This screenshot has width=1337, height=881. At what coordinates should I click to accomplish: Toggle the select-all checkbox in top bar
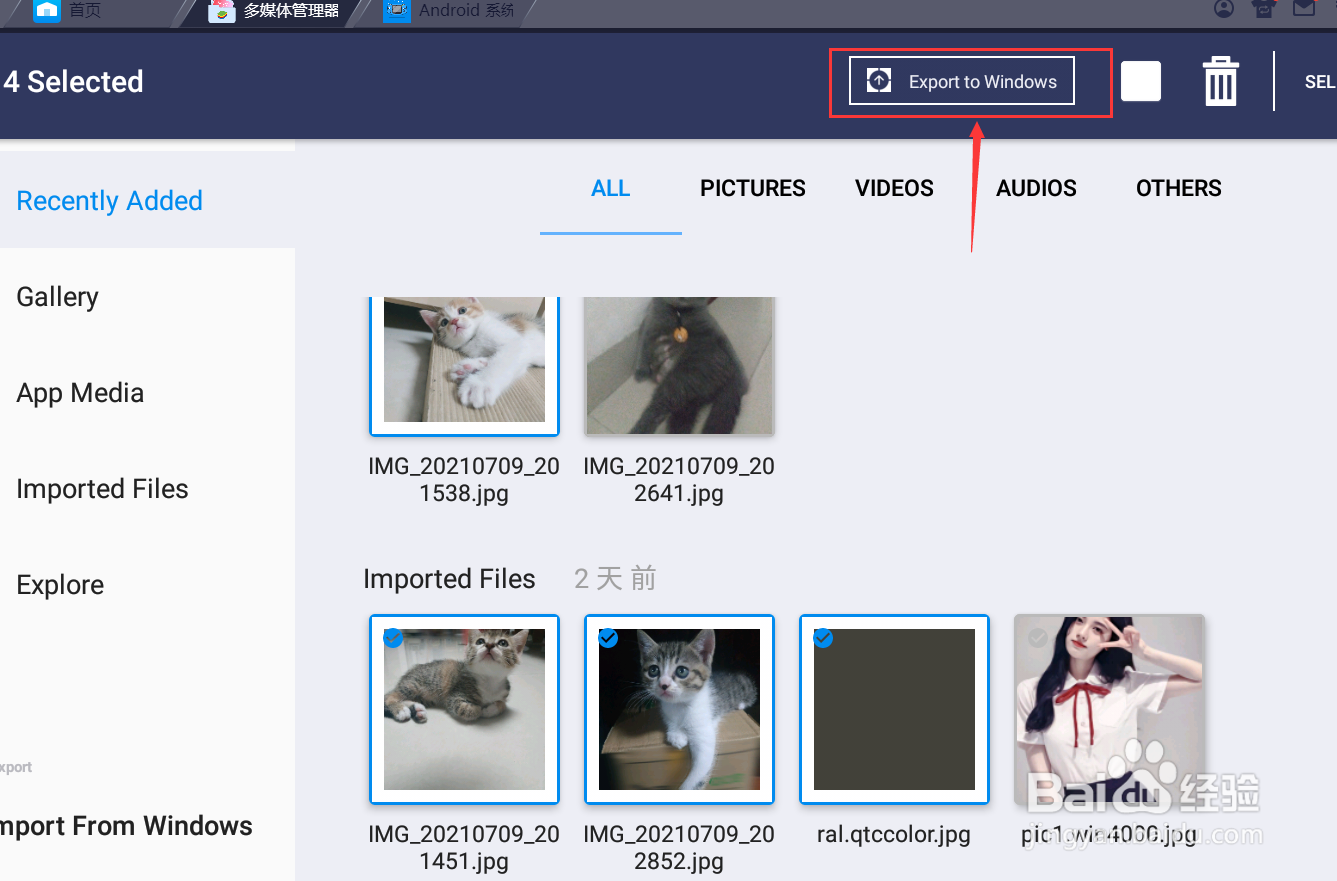point(1141,81)
